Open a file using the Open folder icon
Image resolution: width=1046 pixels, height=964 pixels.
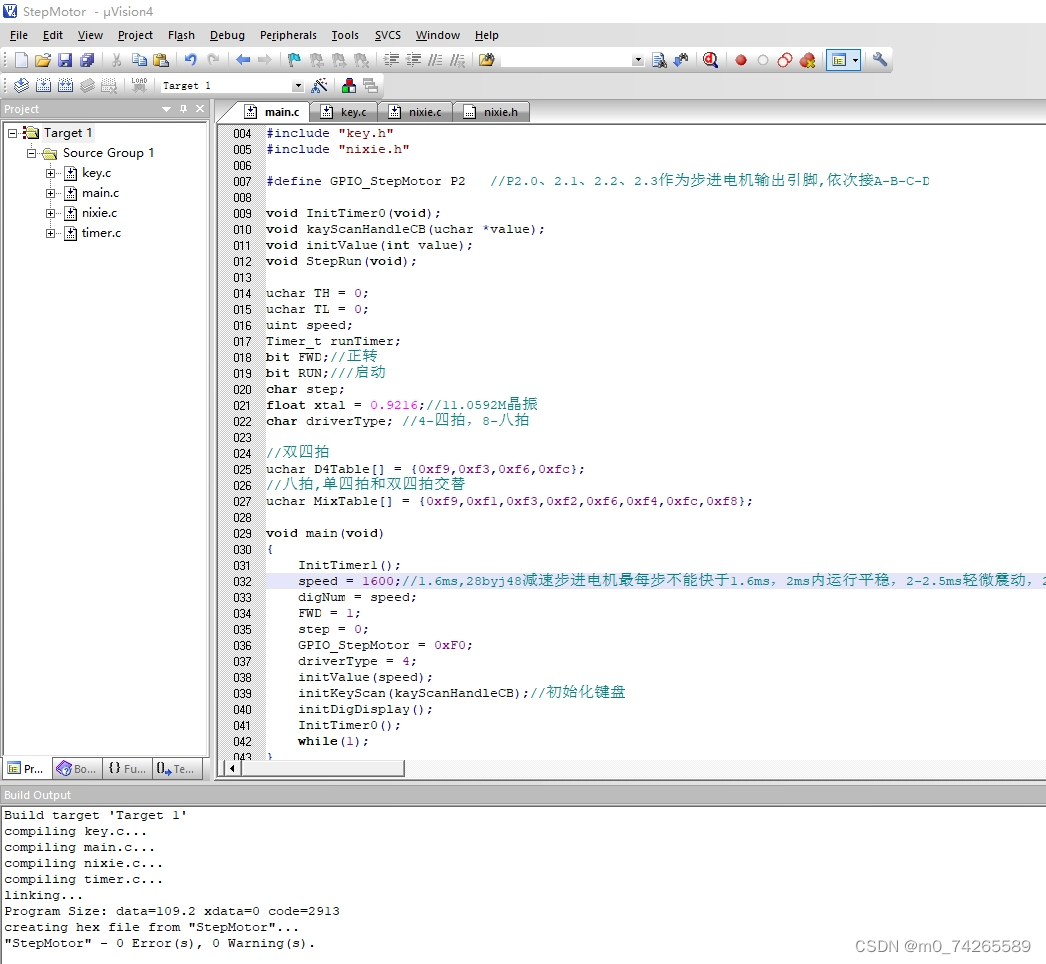(43, 60)
